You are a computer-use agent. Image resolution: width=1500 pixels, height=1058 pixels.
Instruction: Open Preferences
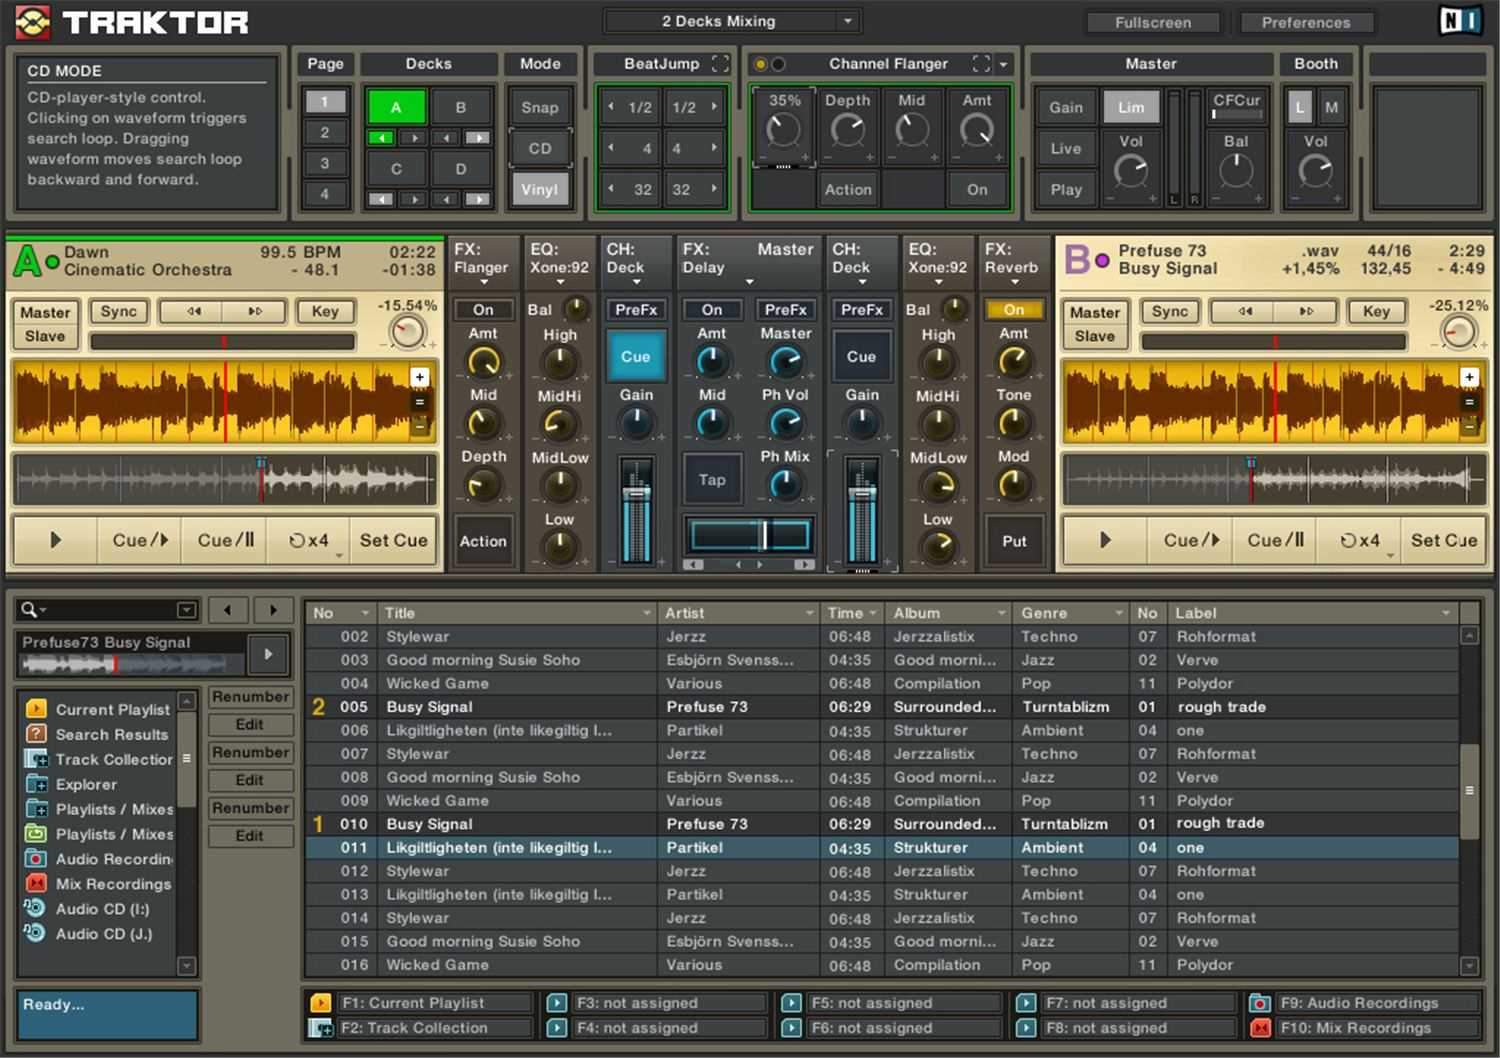1306,22
